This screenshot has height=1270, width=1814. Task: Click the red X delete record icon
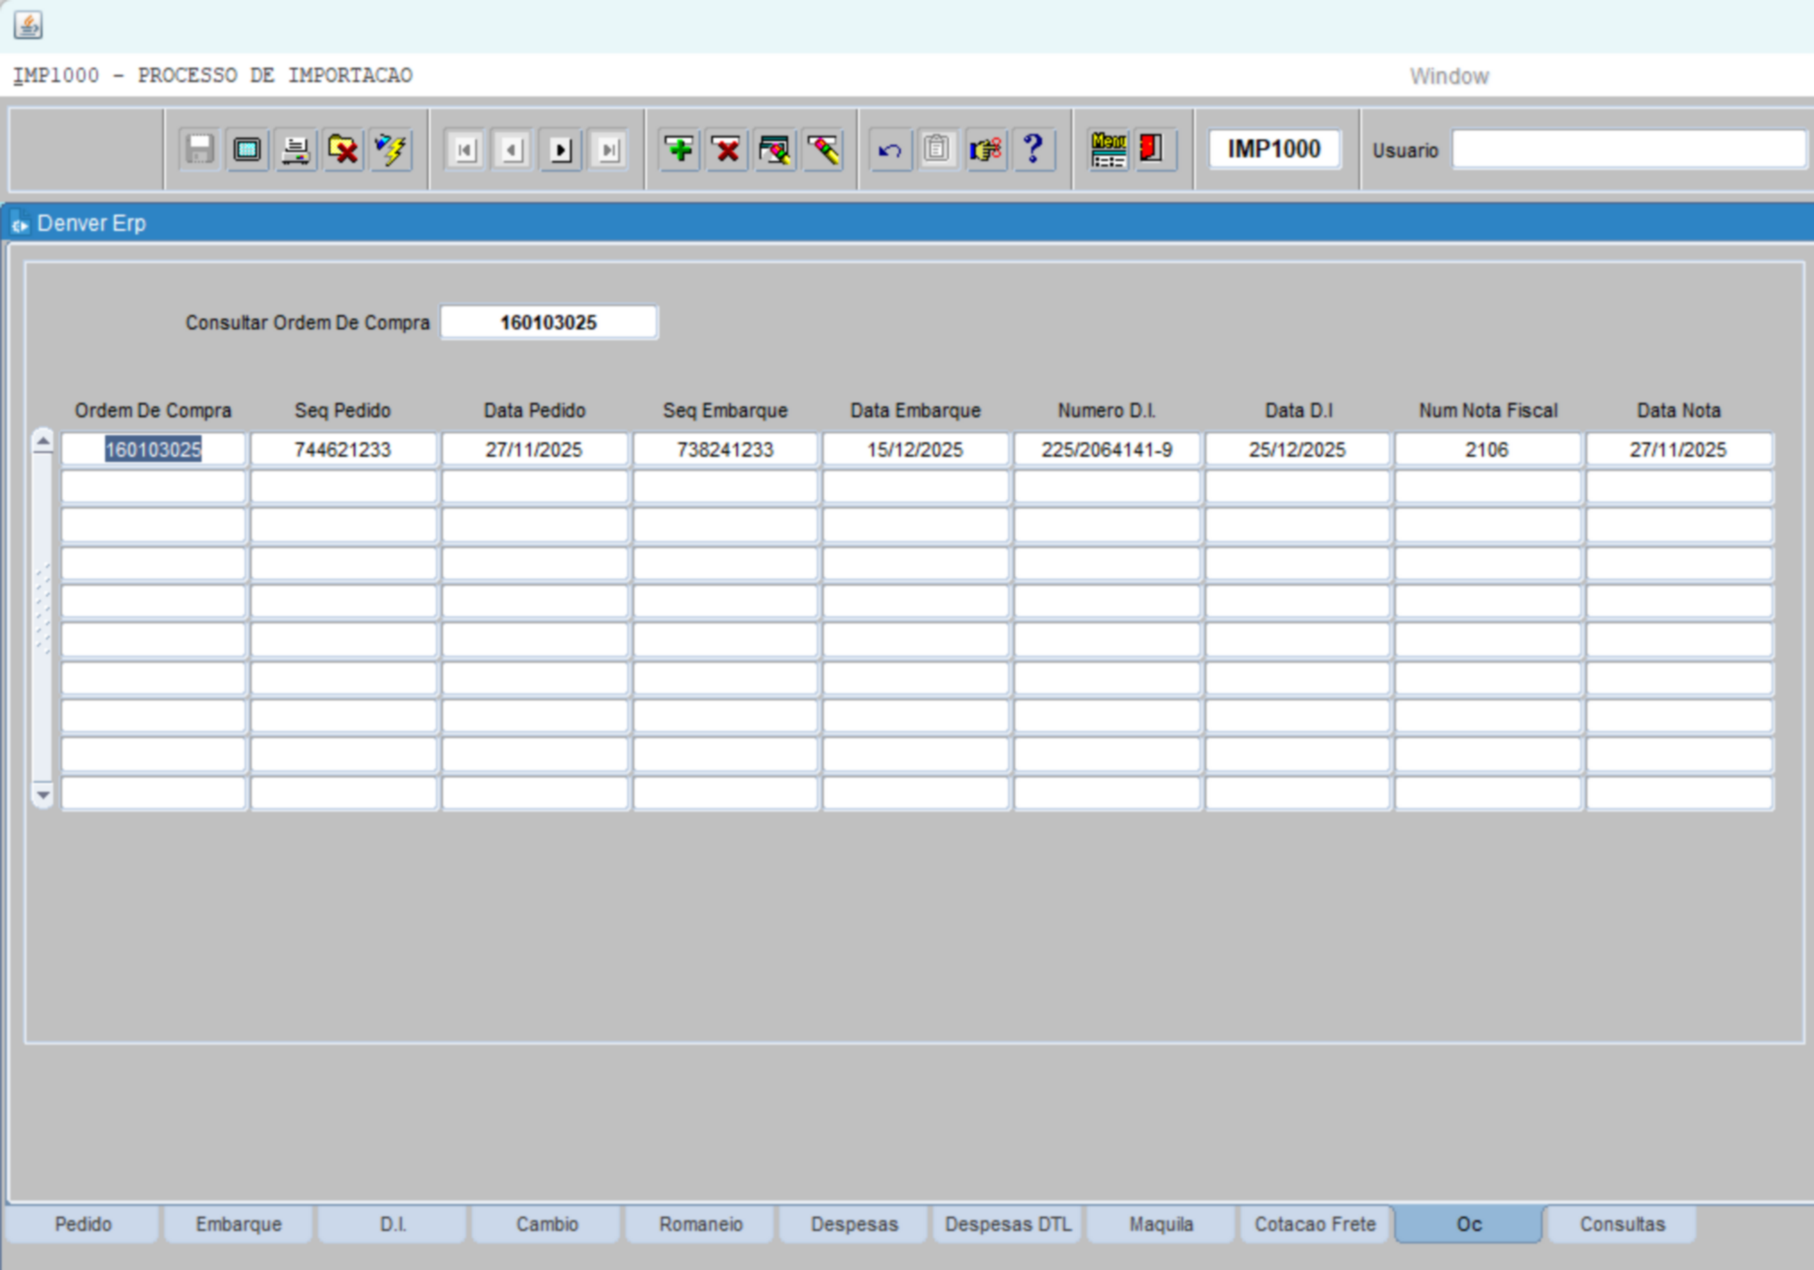coord(727,150)
